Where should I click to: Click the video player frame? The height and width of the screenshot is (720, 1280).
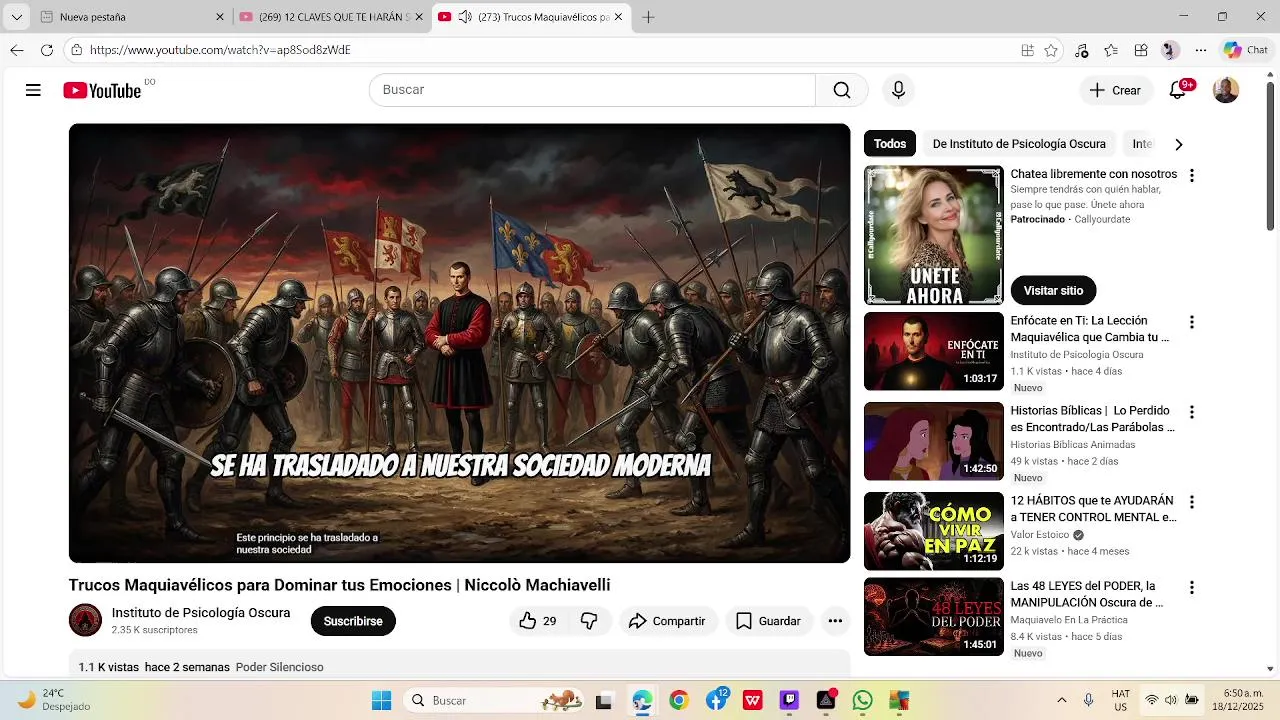pos(459,343)
